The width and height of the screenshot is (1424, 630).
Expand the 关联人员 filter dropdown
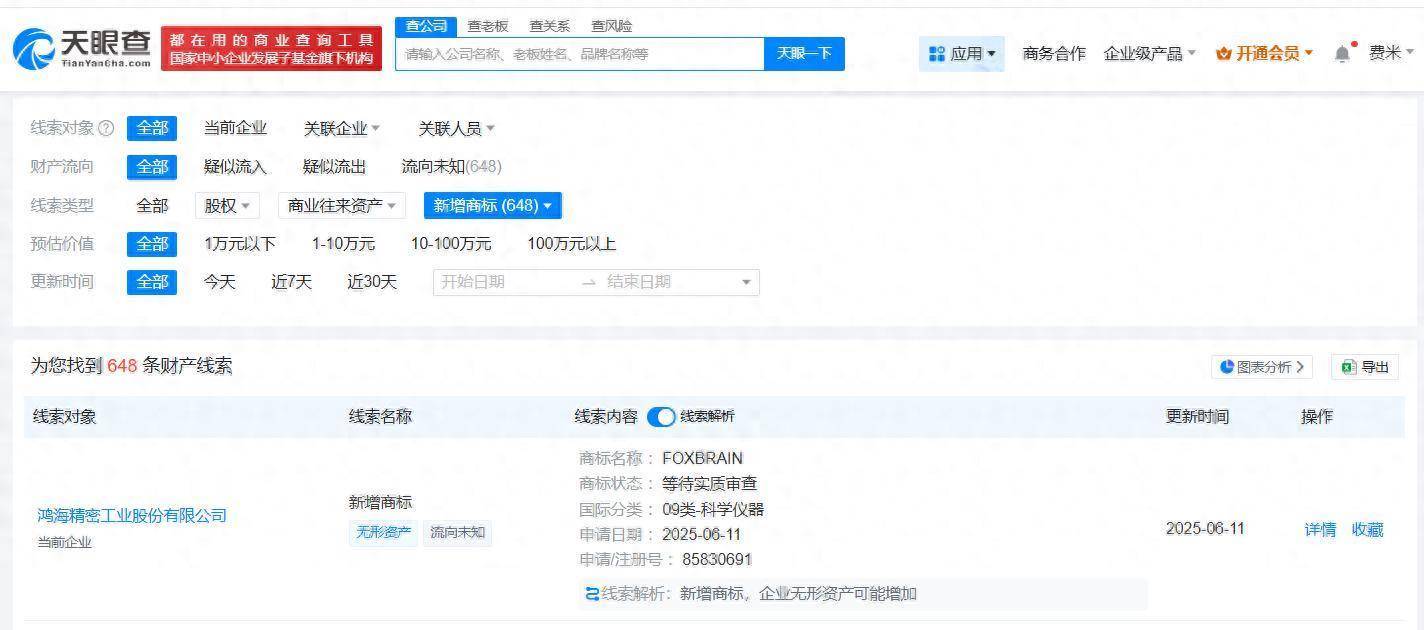(456, 128)
